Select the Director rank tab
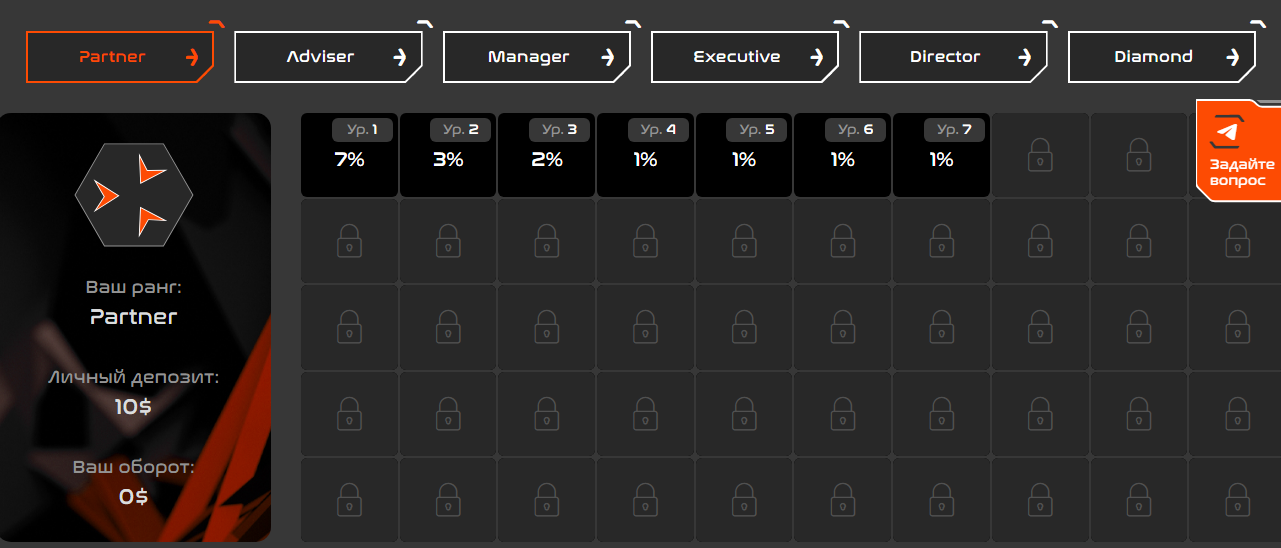The width and height of the screenshot is (1281, 548). coord(953,57)
